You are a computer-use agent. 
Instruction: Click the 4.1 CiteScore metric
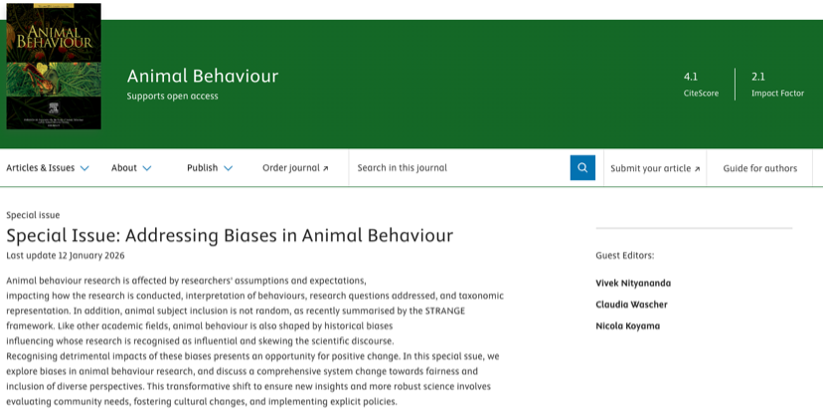[x=701, y=84]
